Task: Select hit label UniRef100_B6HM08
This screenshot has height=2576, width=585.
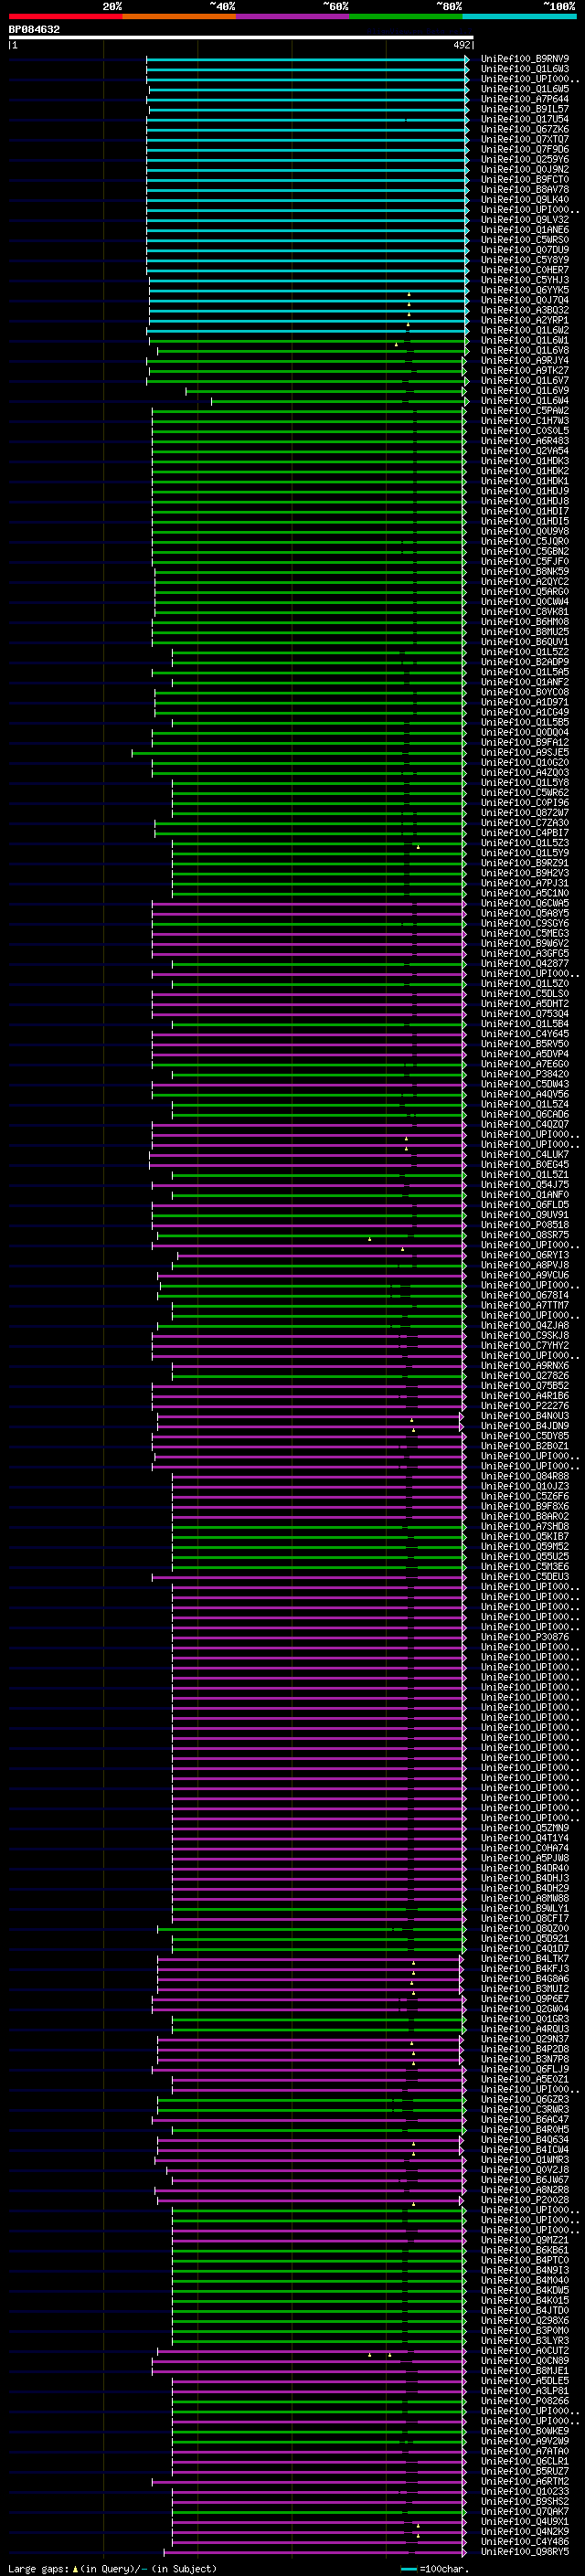Action: coord(525,622)
